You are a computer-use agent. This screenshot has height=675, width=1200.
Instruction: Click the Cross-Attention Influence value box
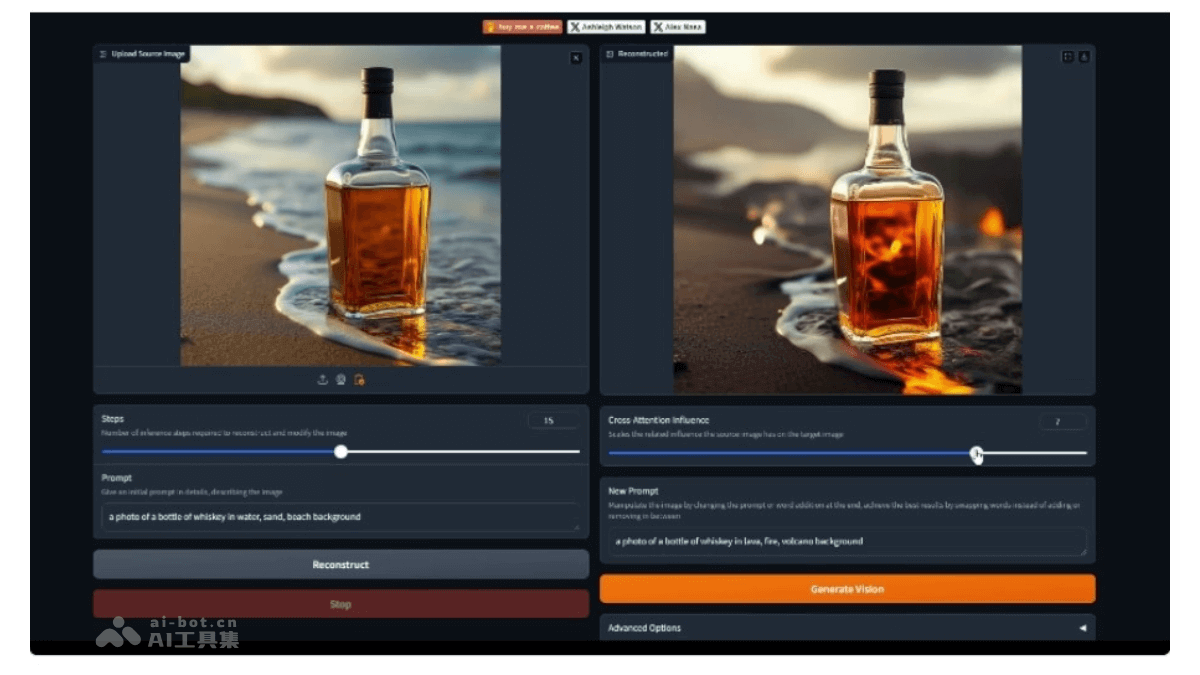(1061, 422)
